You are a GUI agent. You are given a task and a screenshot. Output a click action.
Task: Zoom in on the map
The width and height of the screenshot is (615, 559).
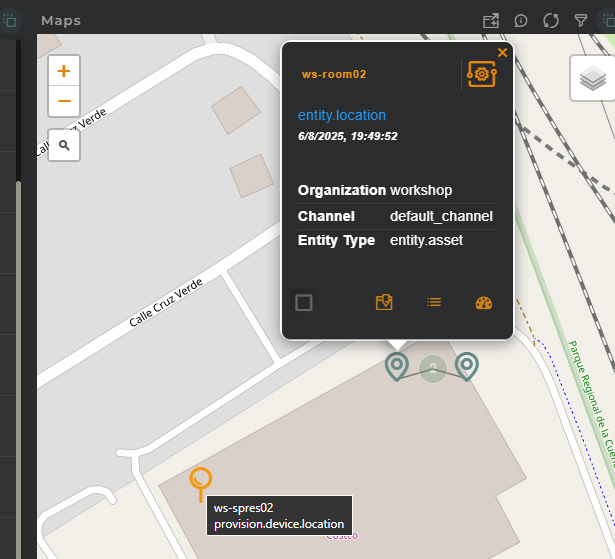[64, 71]
